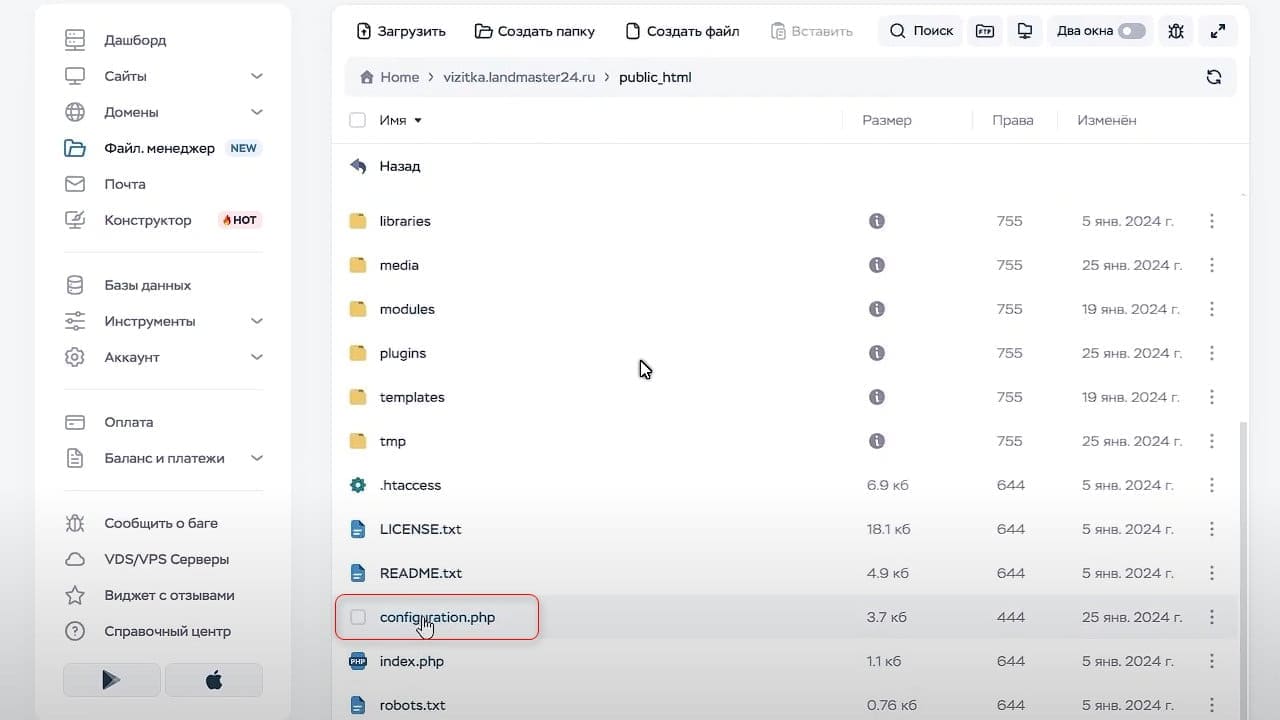1280x720 pixels.
Task: Open Почта in the sidebar
Action: pyautogui.click(x=125, y=184)
